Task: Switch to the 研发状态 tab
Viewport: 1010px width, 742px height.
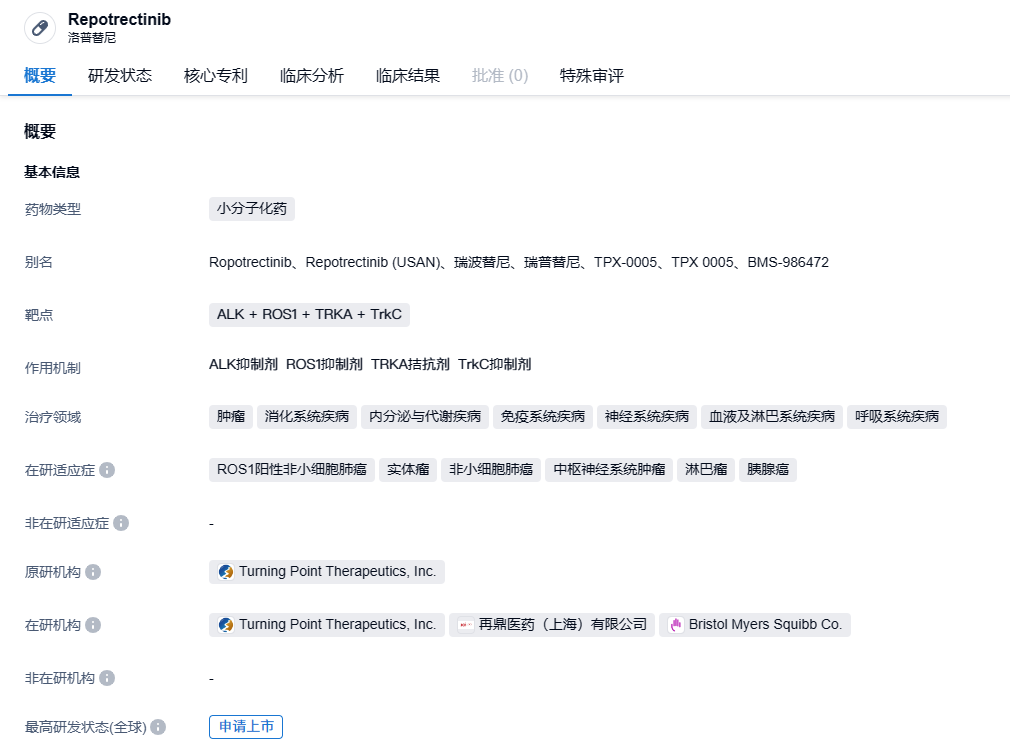Action: (120, 76)
